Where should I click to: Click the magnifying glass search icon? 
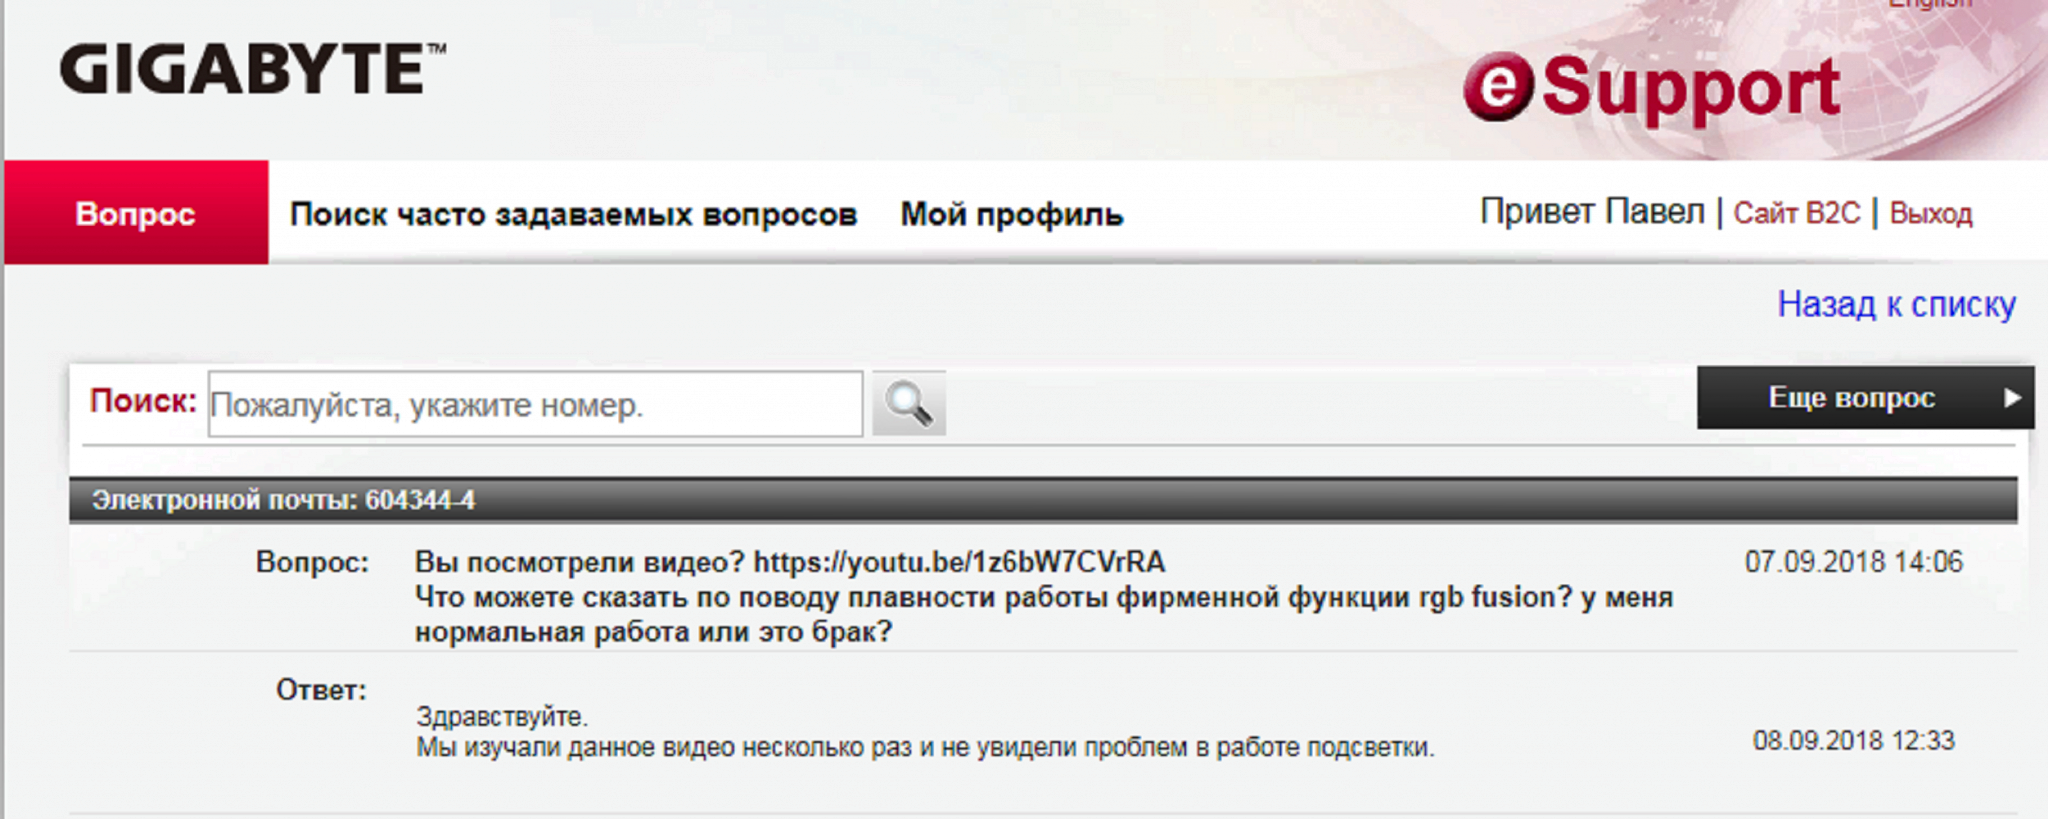click(x=908, y=403)
